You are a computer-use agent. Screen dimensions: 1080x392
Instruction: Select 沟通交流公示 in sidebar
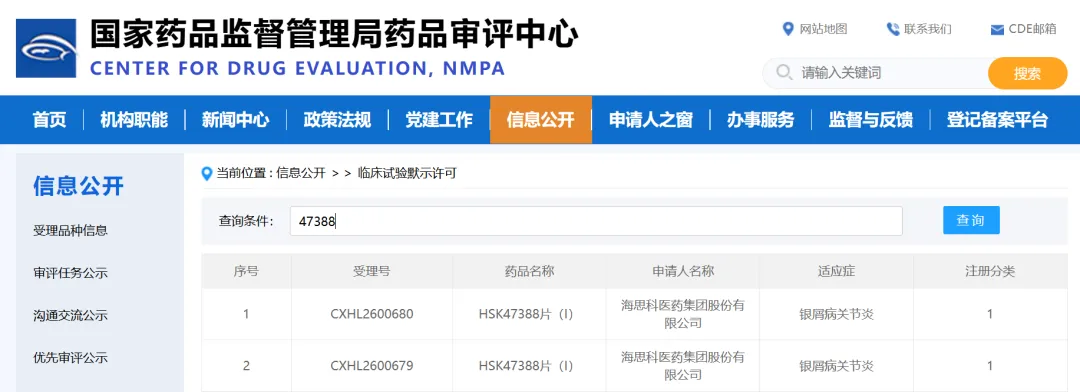(70, 316)
